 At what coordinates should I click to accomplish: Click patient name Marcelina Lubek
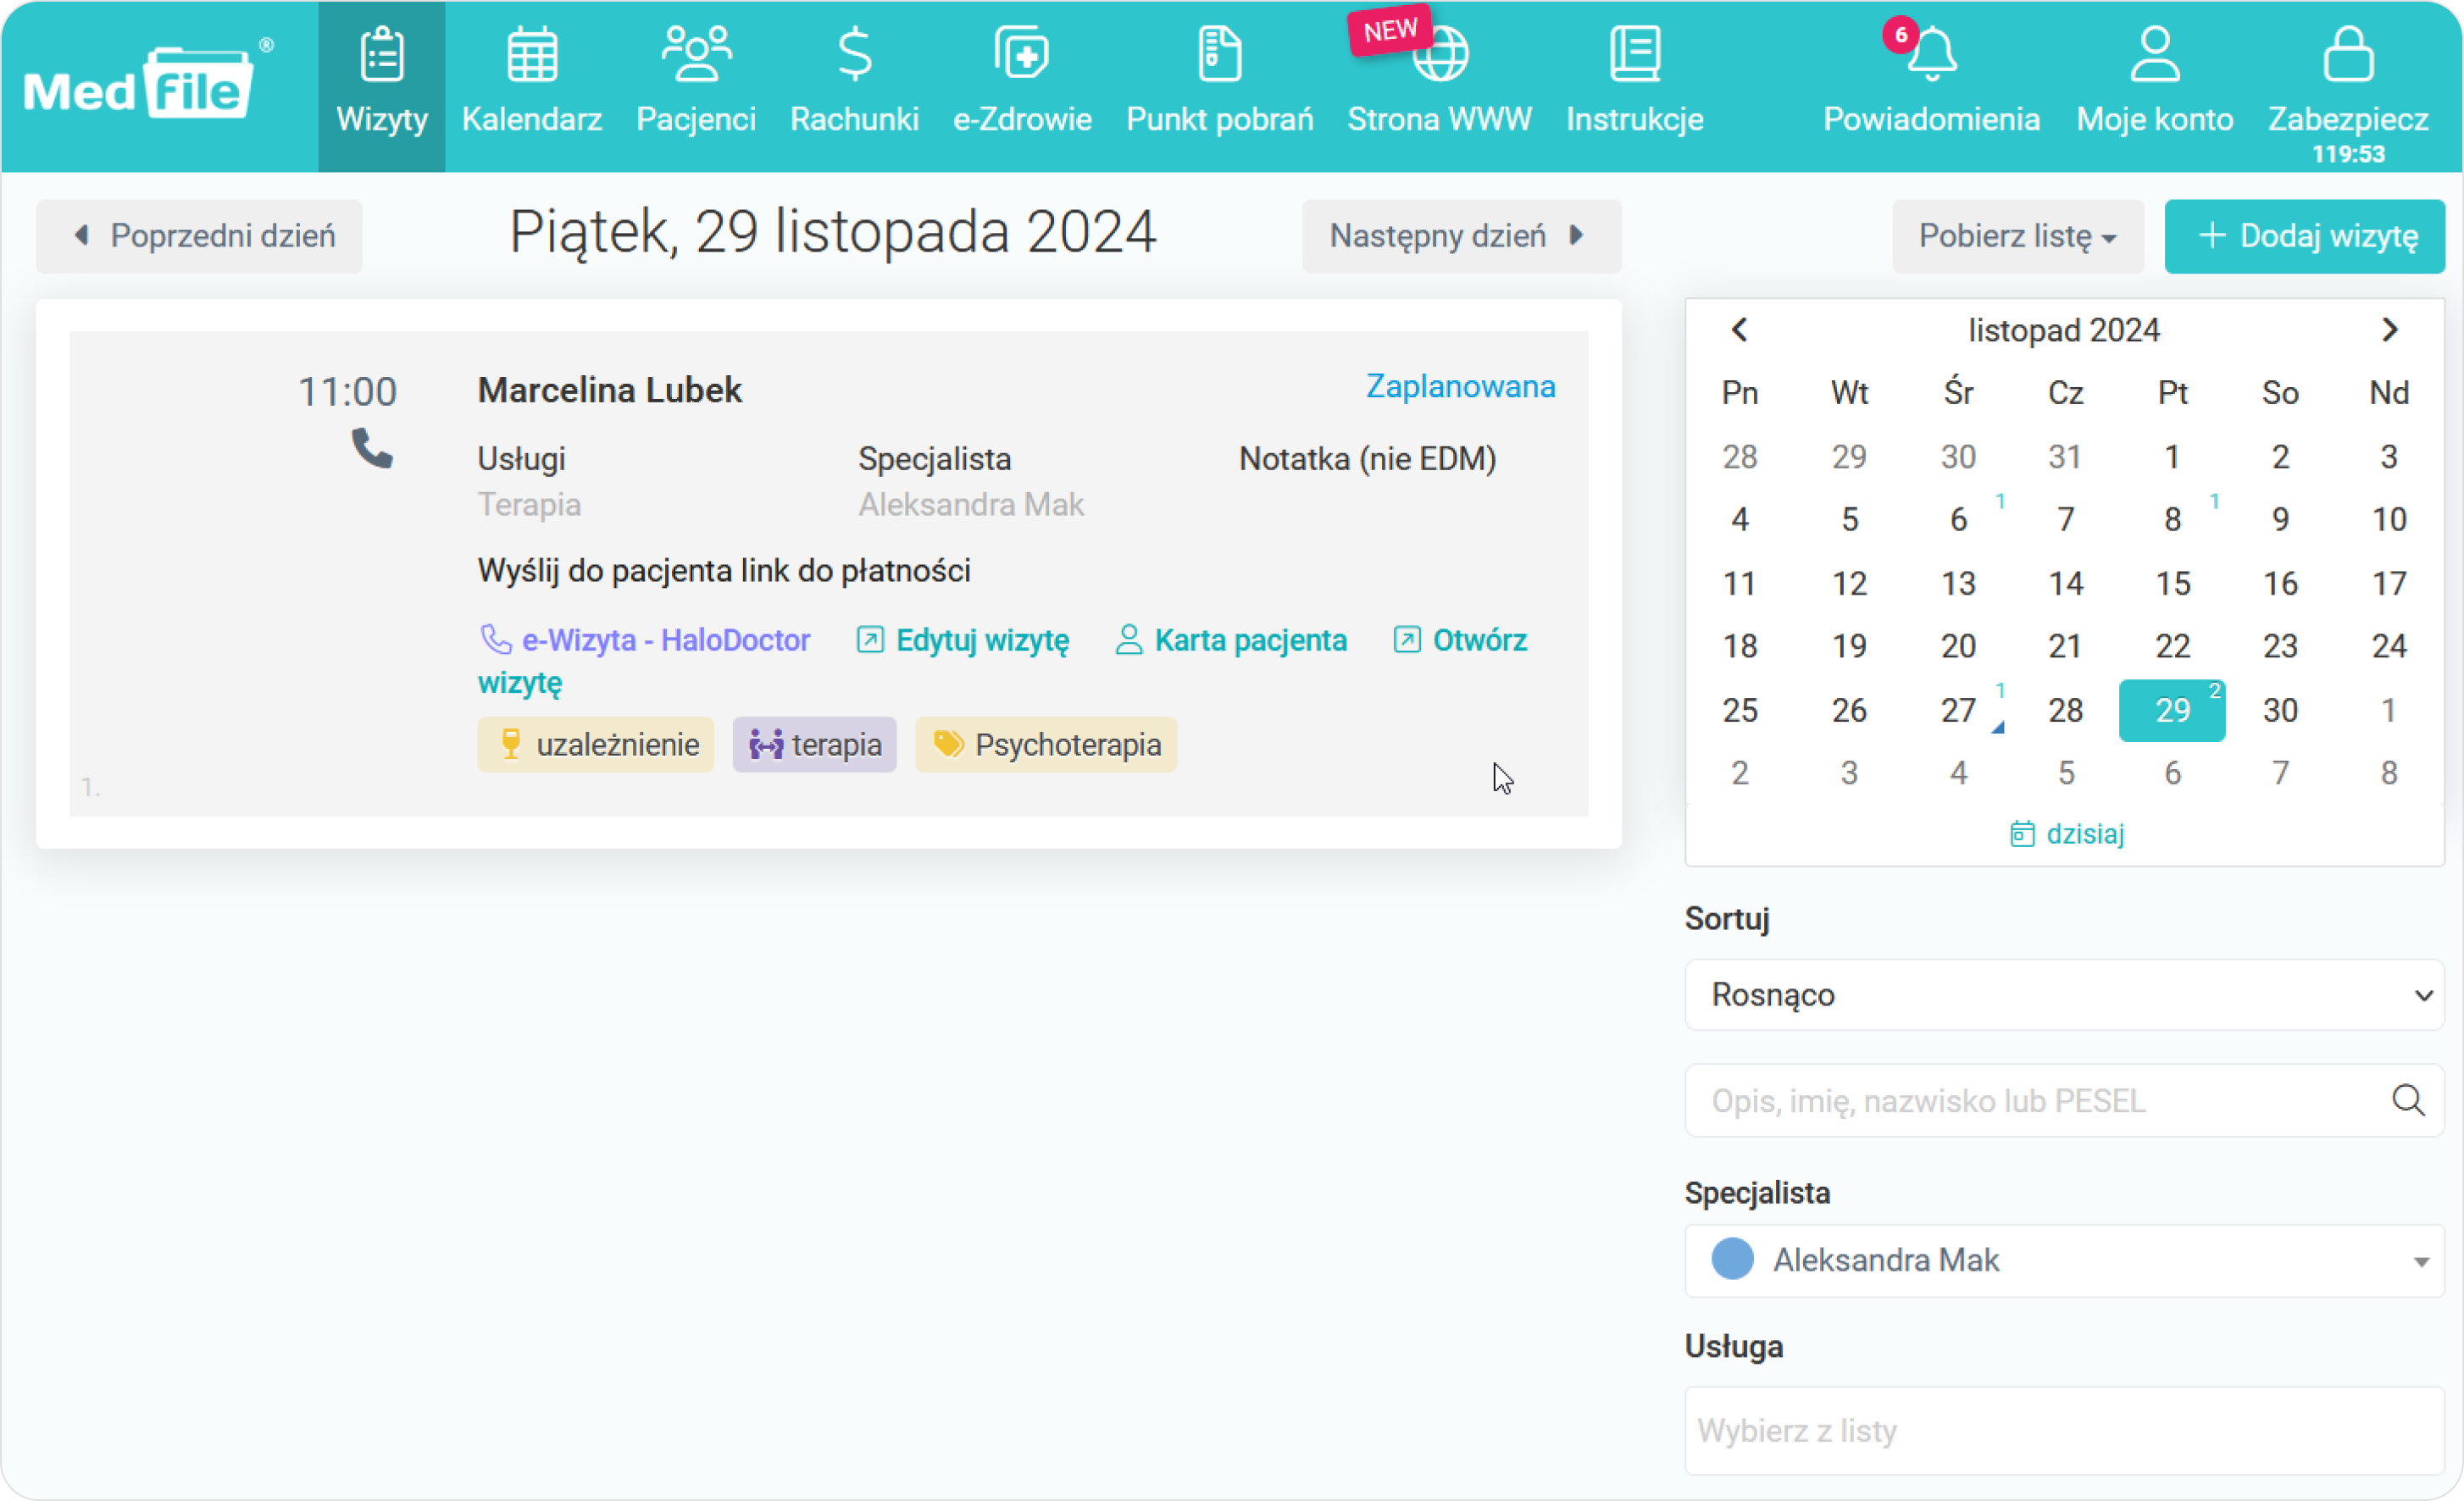tap(610, 390)
